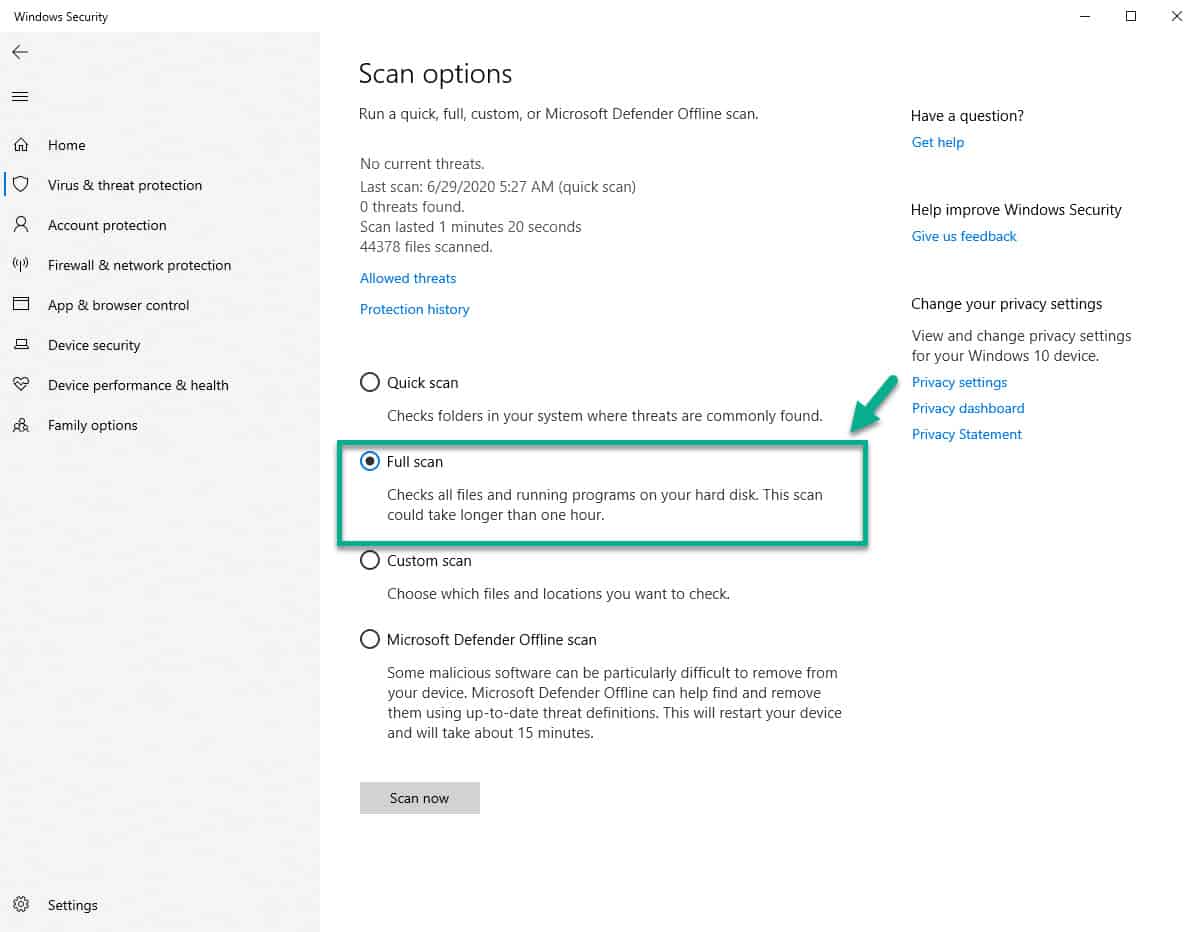Viewport: 1200px width, 932px height.
Task: Click the Firewall & network protection antenna icon
Action: [x=21, y=265]
